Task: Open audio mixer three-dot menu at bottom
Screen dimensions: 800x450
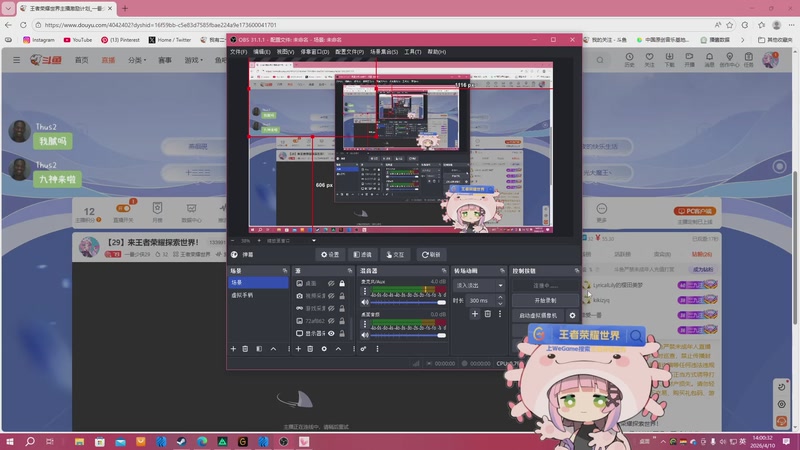Action: point(378,349)
